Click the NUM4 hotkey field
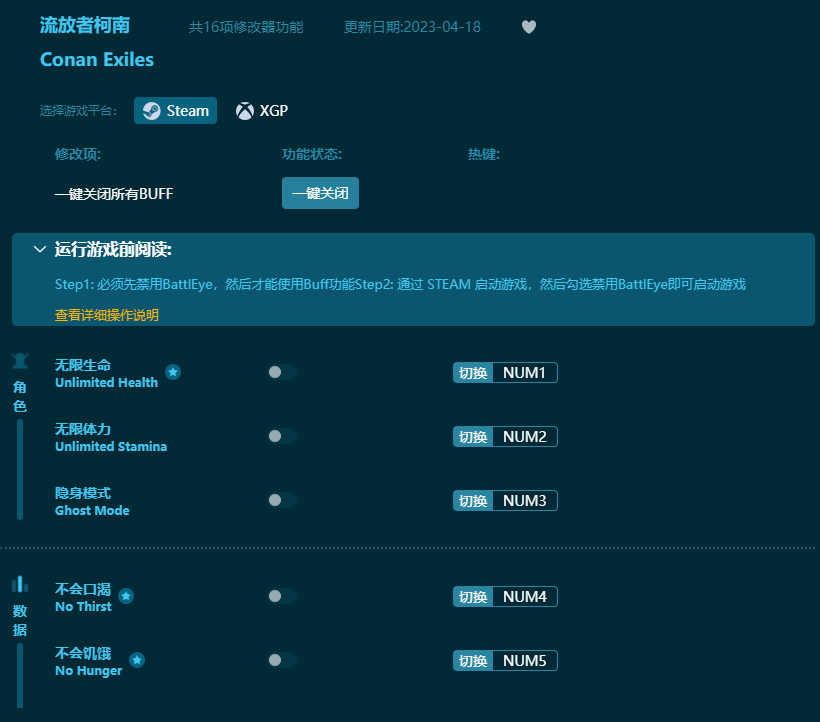The image size is (820, 722). 525,597
